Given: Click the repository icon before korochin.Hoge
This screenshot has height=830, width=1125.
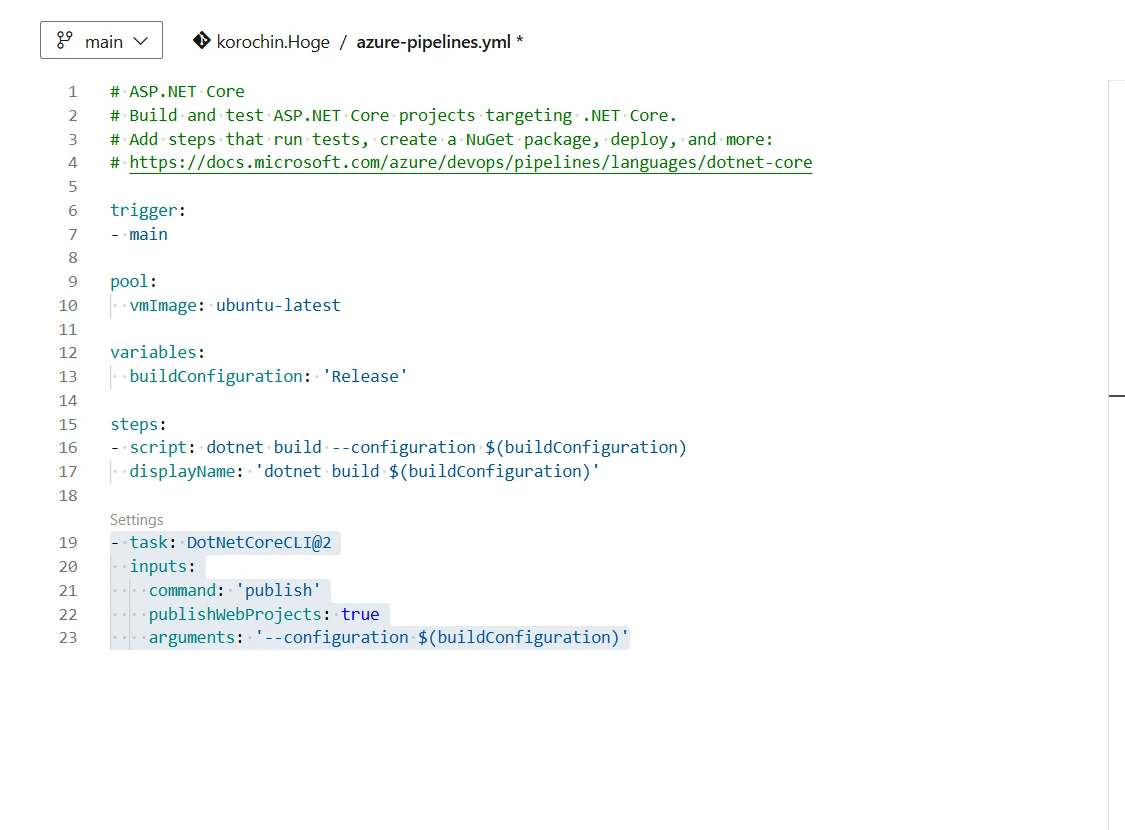Looking at the screenshot, I should coord(201,41).
